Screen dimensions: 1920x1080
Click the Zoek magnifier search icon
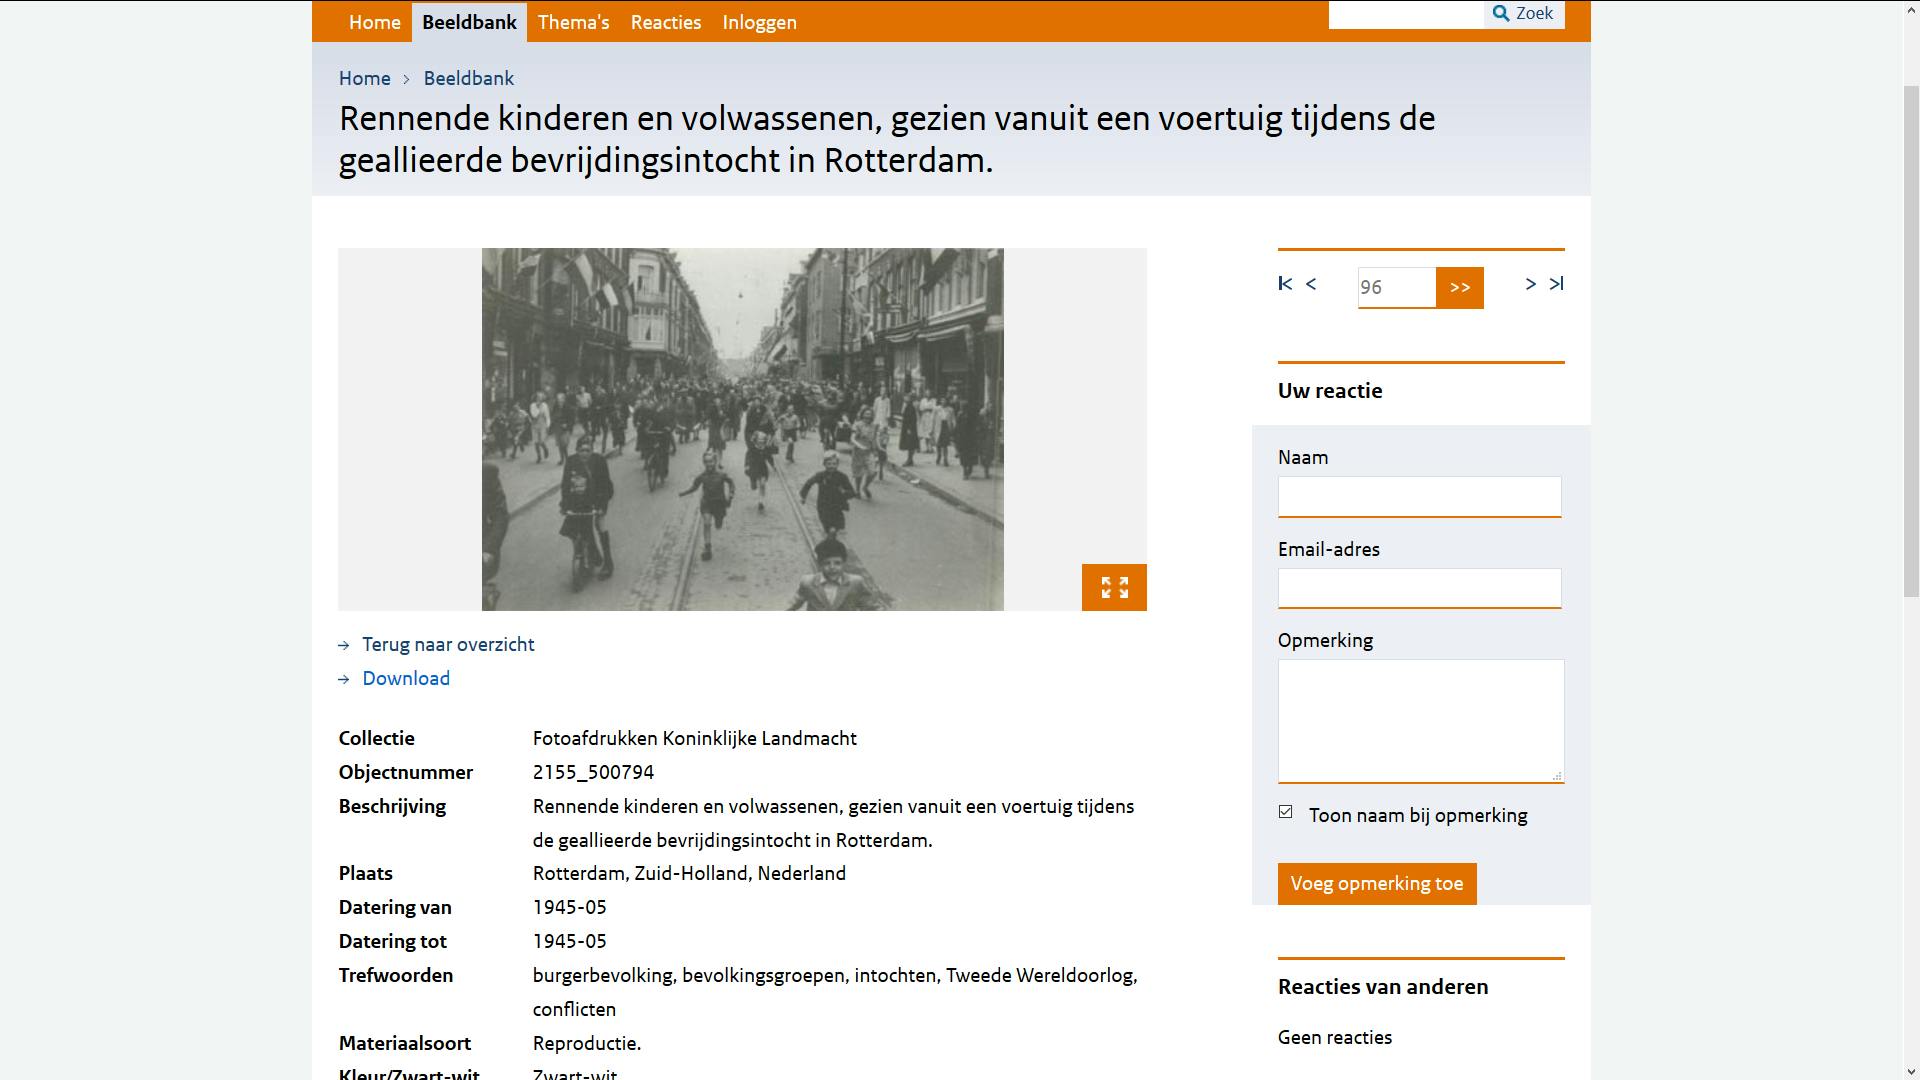click(1501, 13)
